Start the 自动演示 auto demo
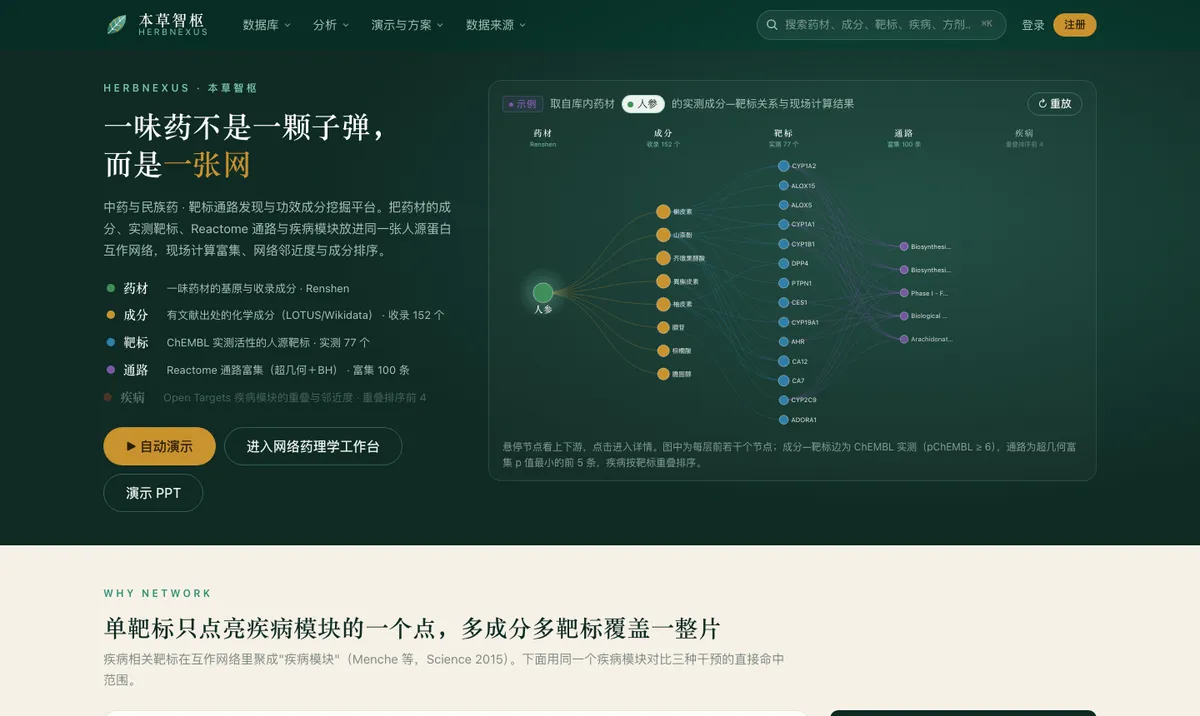 tap(160, 446)
